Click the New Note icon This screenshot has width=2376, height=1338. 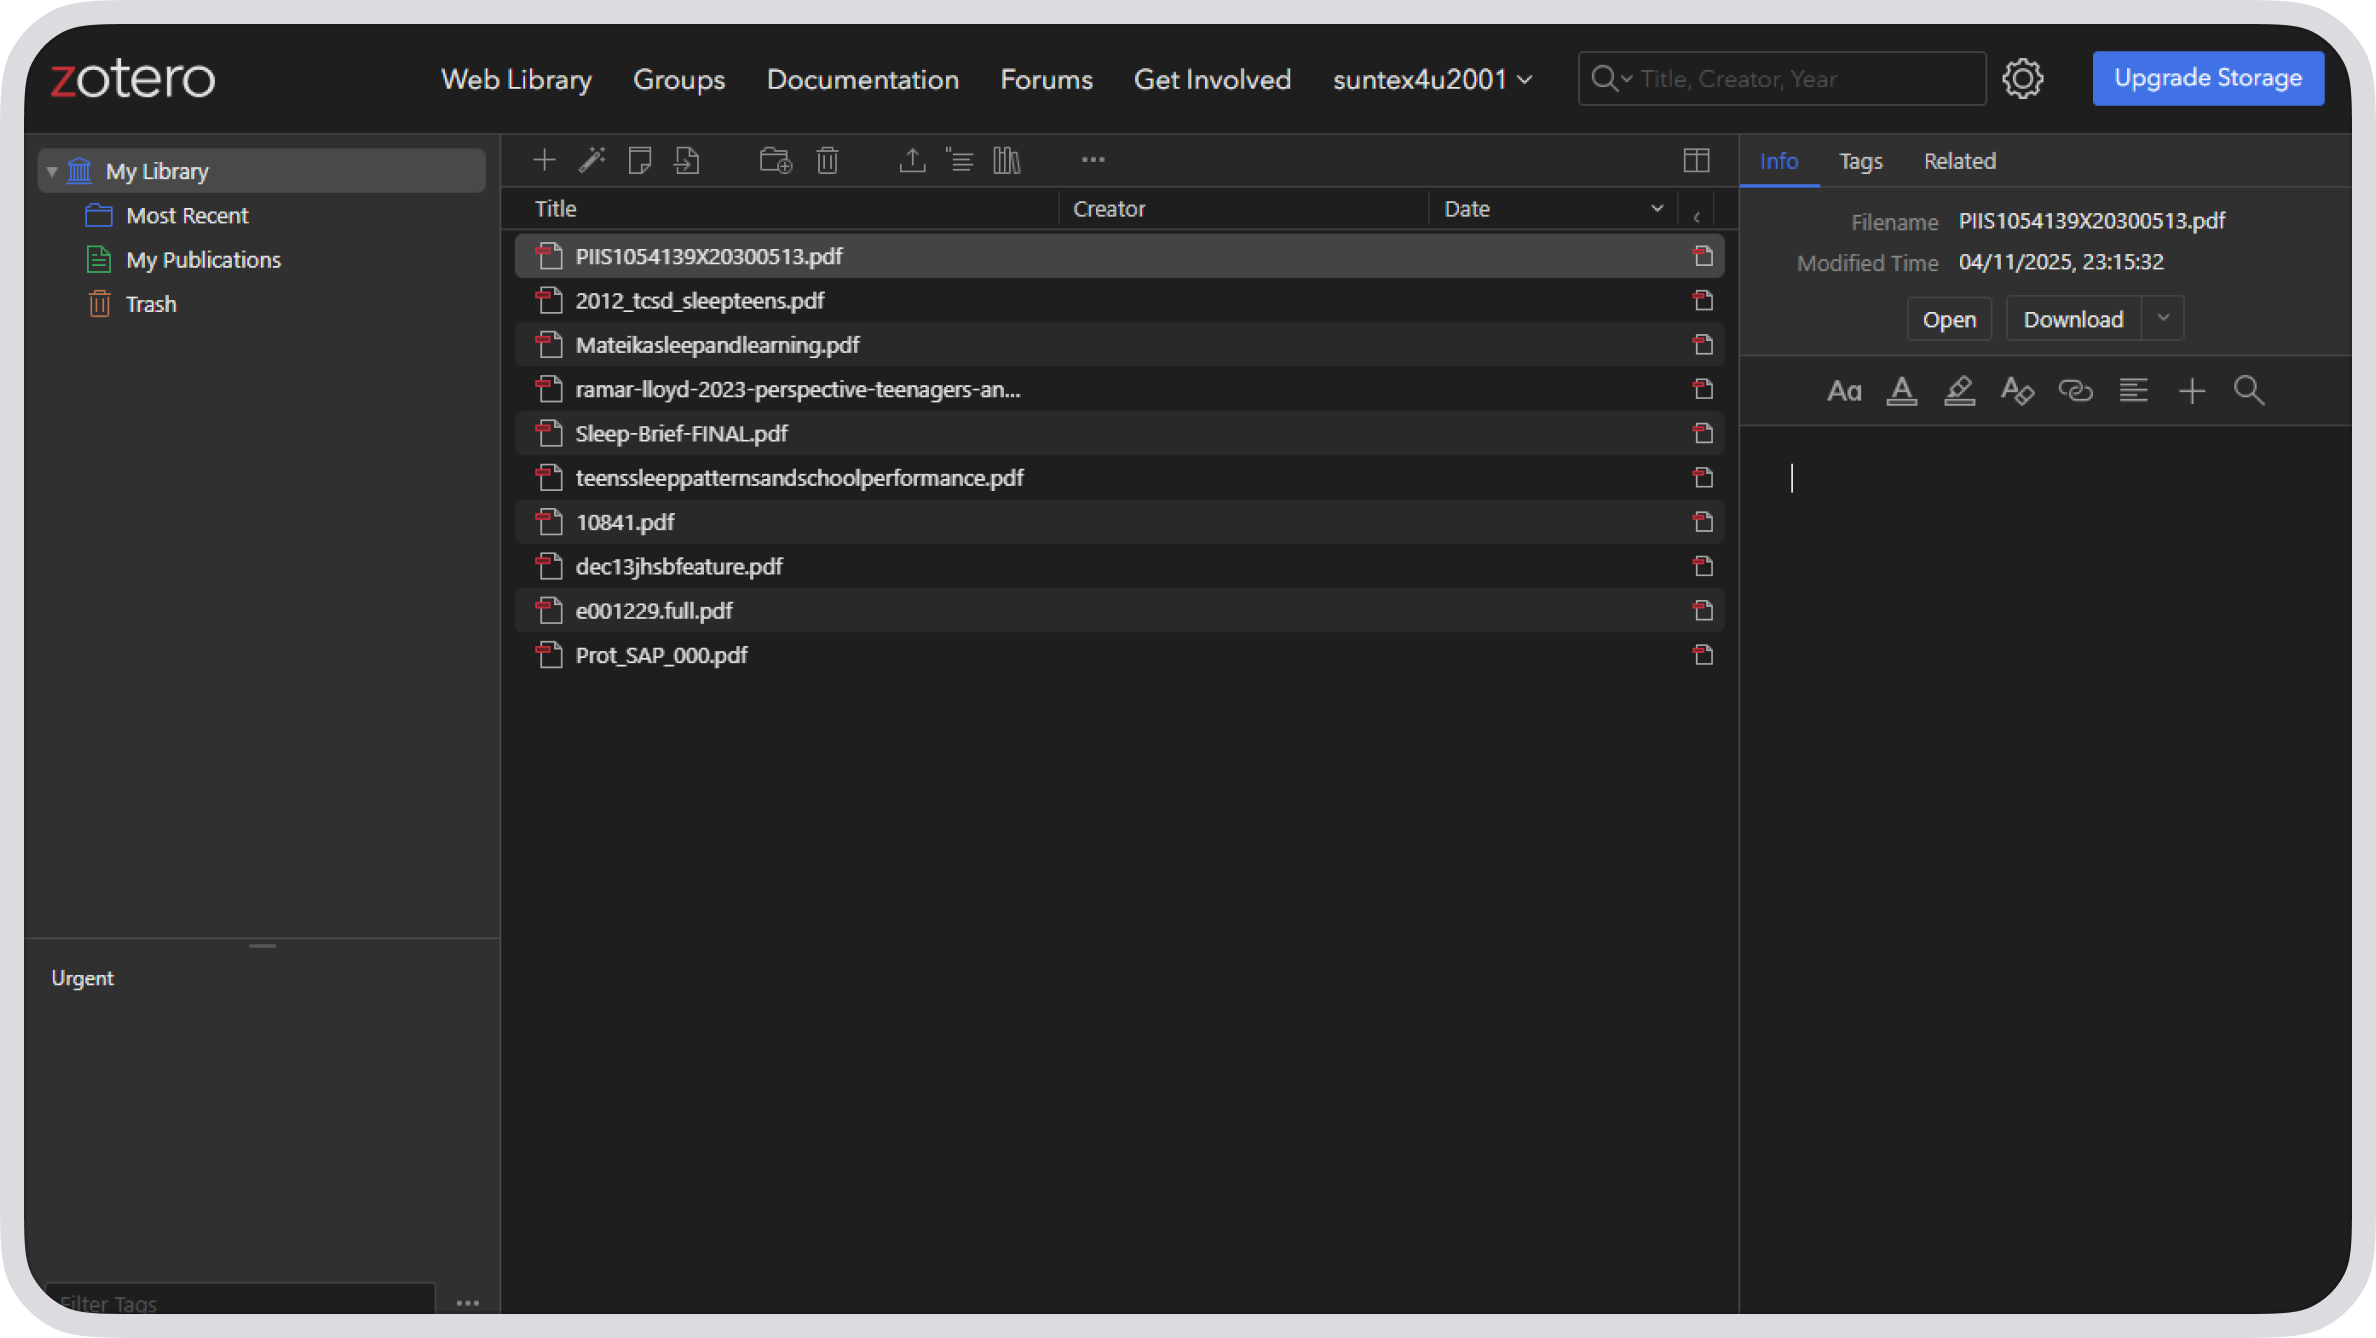(640, 160)
